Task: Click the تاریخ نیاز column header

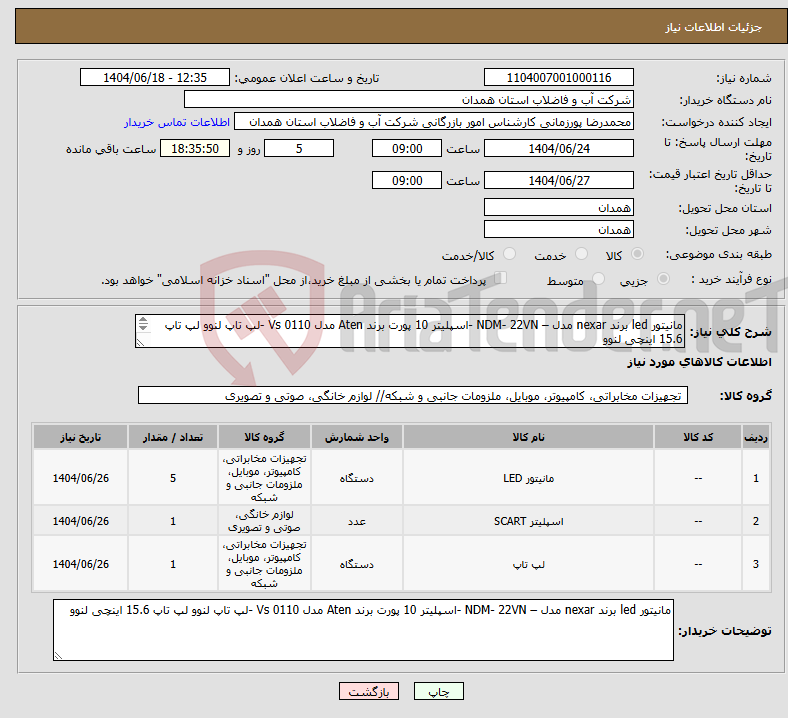Action: (x=80, y=437)
